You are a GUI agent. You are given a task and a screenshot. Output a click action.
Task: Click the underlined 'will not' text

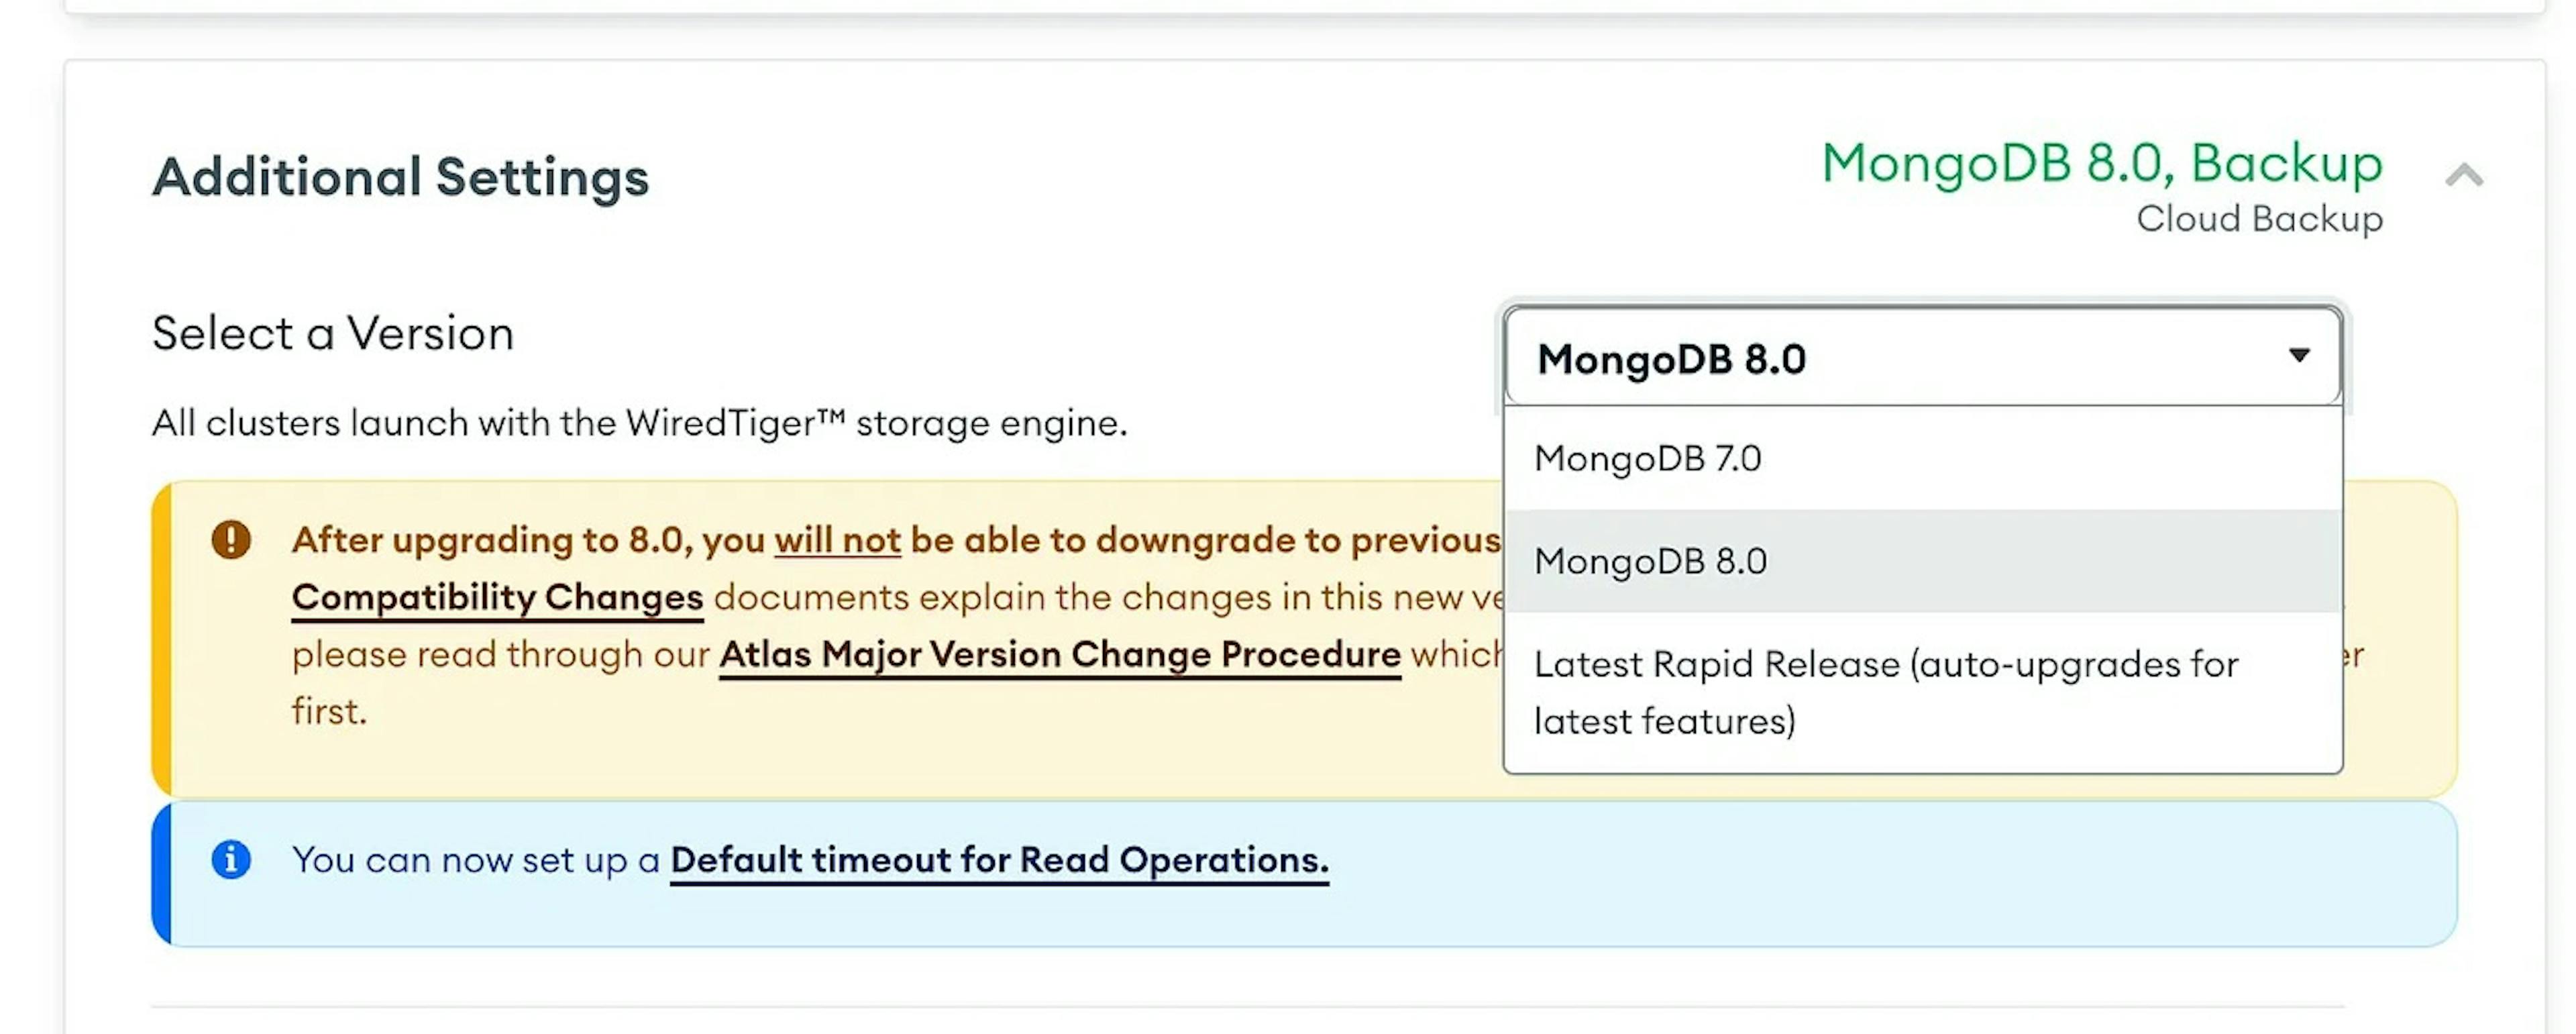(837, 541)
